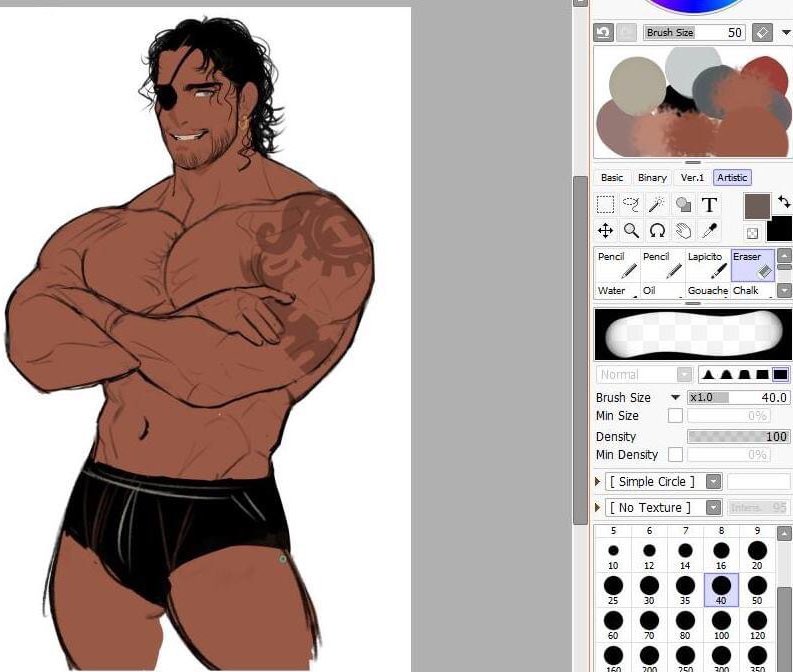Open the dropdown arrow at top right

[x=786, y=32]
